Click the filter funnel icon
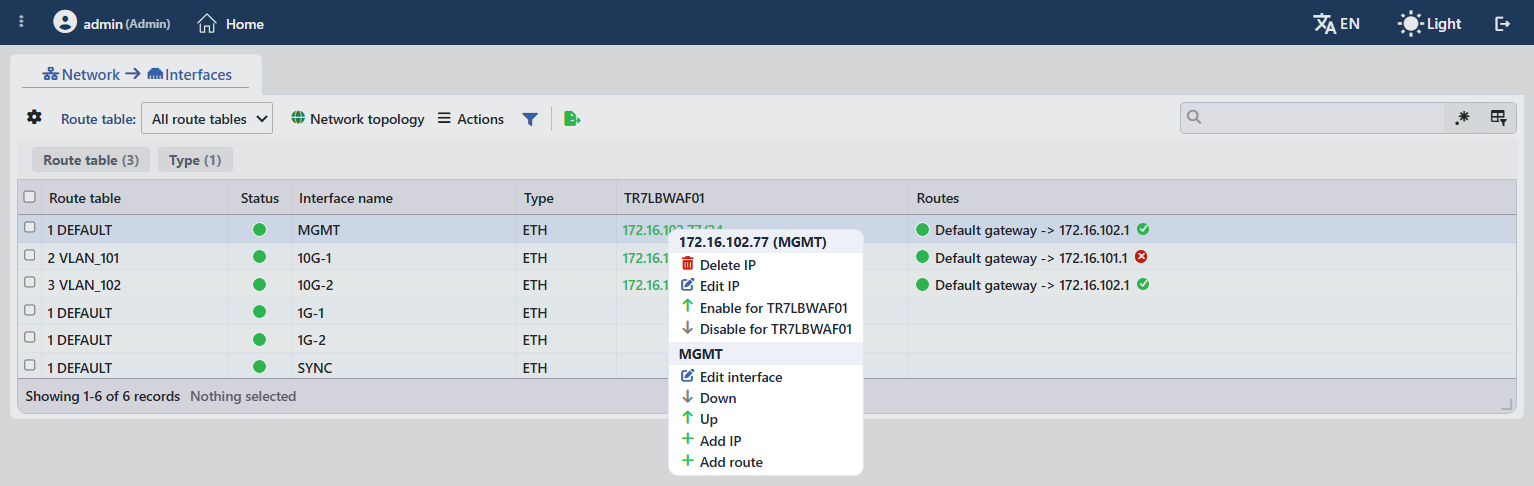 [530, 118]
